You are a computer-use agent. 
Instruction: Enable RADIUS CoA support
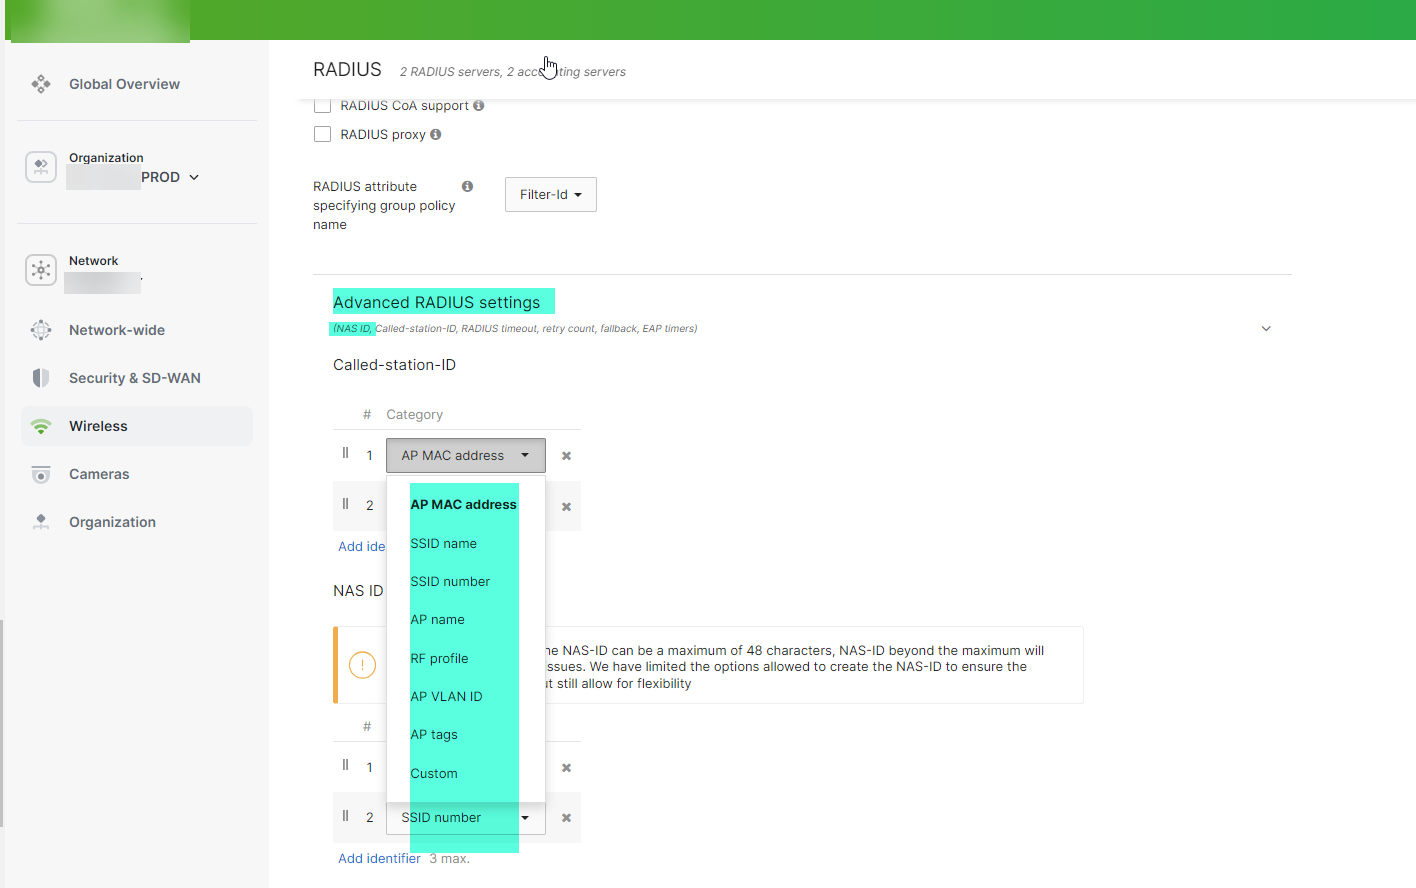point(322,105)
